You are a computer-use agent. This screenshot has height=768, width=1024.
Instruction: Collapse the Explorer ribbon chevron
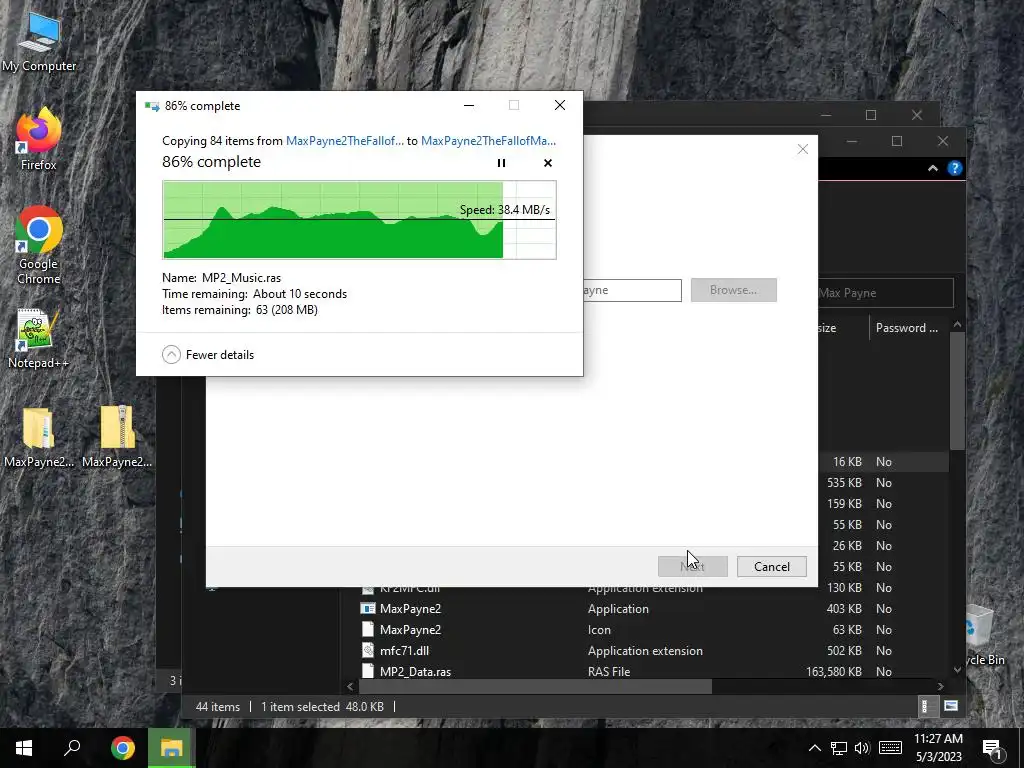pyautogui.click(x=933, y=168)
